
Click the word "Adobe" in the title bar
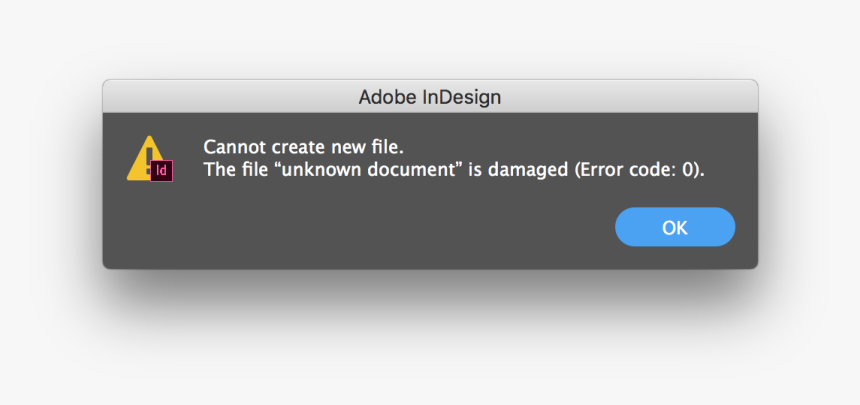click(x=384, y=97)
